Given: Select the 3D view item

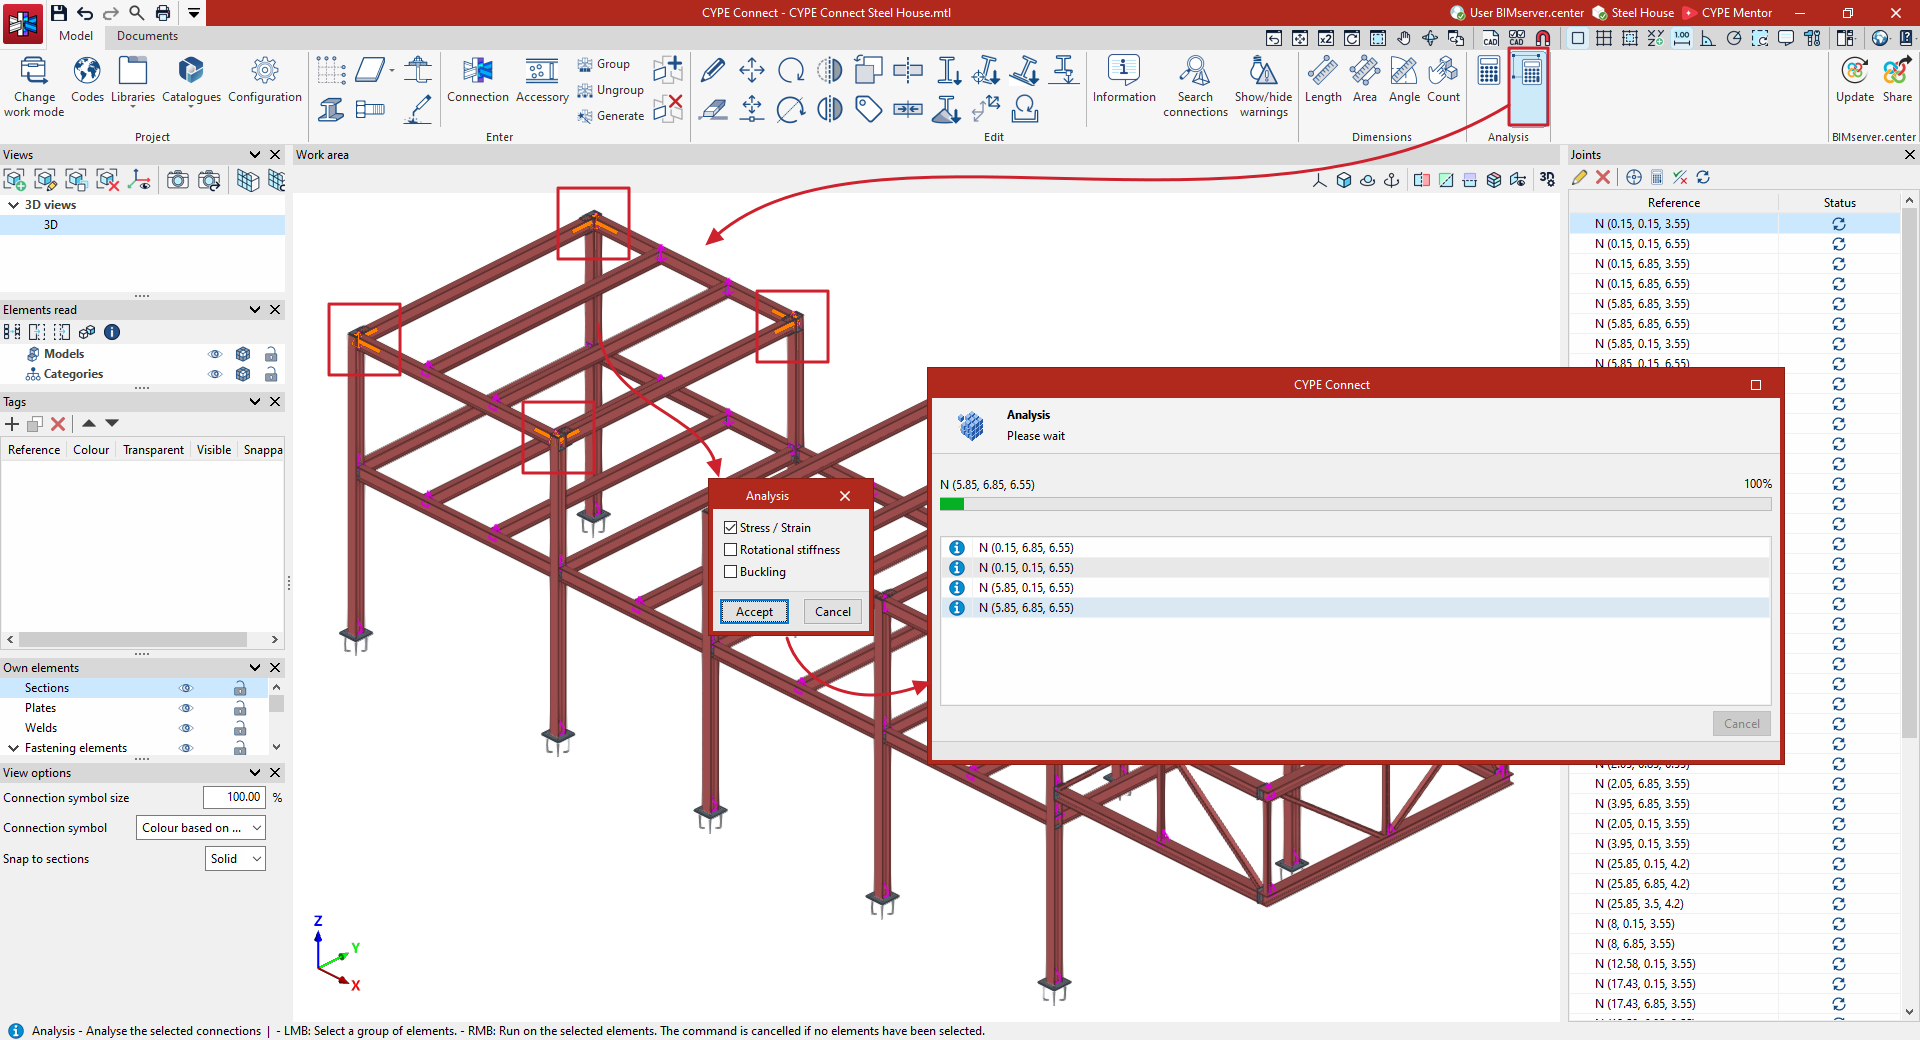Looking at the screenshot, I should (x=142, y=225).
